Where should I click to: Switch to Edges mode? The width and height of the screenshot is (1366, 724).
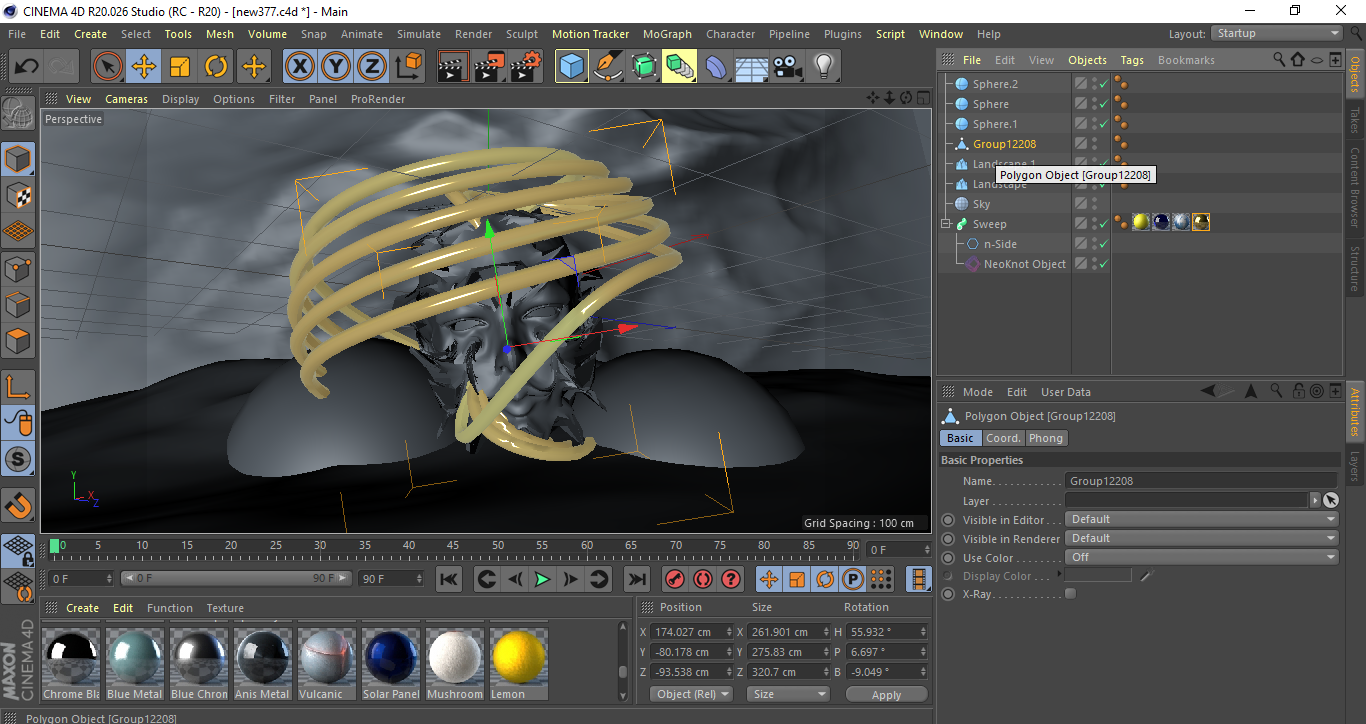[x=18, y=303]
